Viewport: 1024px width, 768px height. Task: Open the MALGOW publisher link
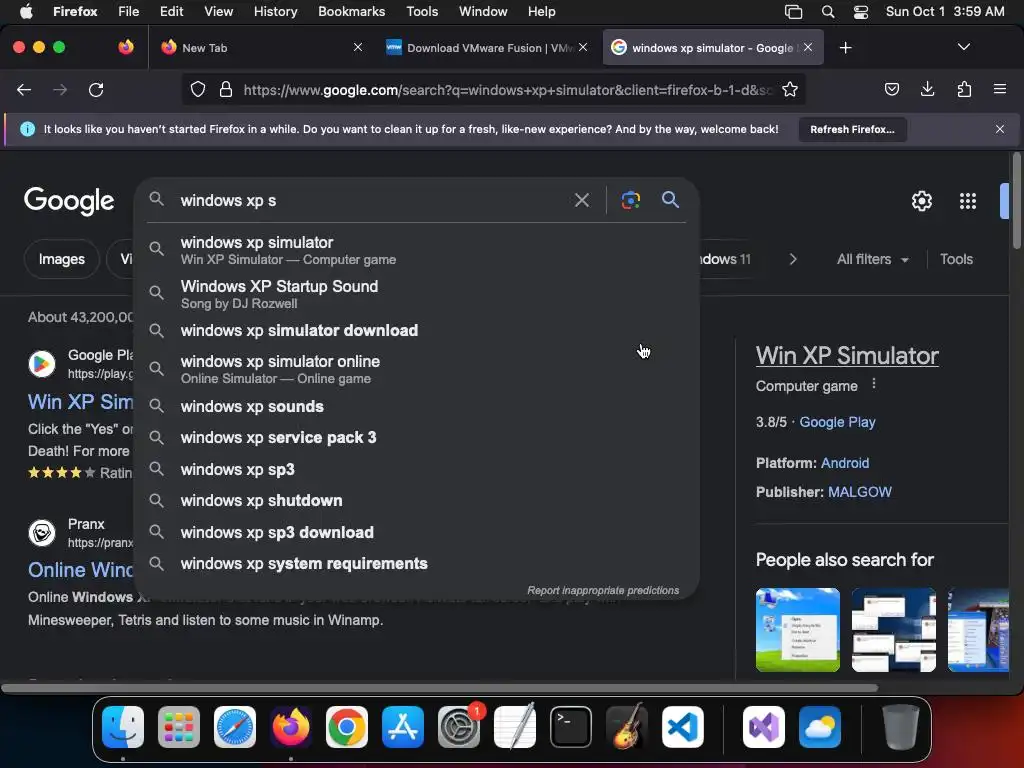[859, 492]
